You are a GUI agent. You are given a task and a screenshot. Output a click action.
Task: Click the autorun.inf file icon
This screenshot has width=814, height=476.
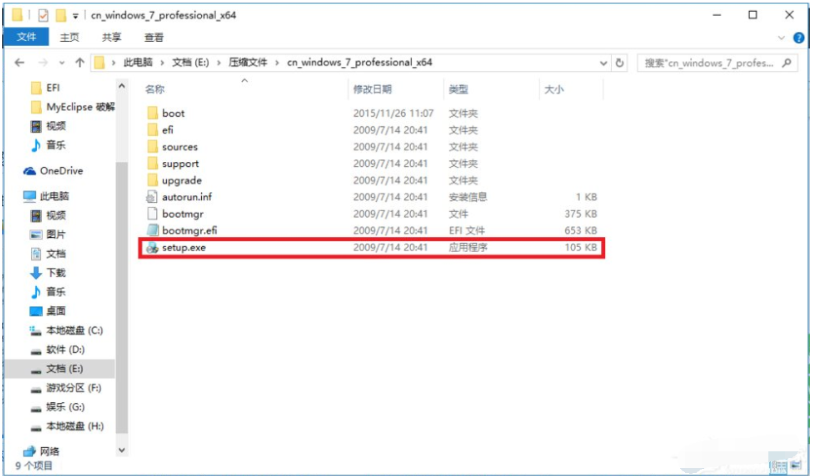pyautogui.click(x=152, y=197)
